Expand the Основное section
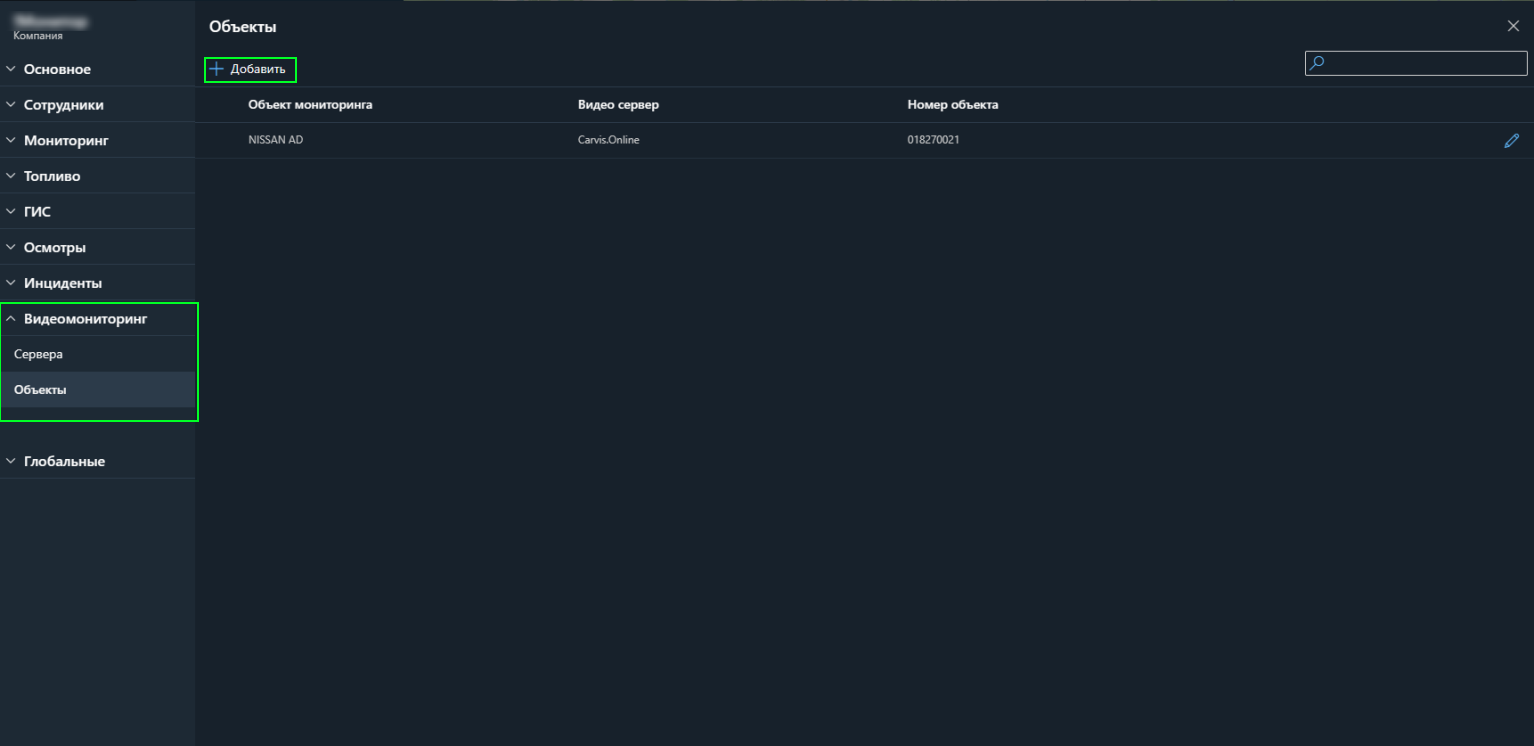Screen dimensions: 1534x746 tap(57, 69)
